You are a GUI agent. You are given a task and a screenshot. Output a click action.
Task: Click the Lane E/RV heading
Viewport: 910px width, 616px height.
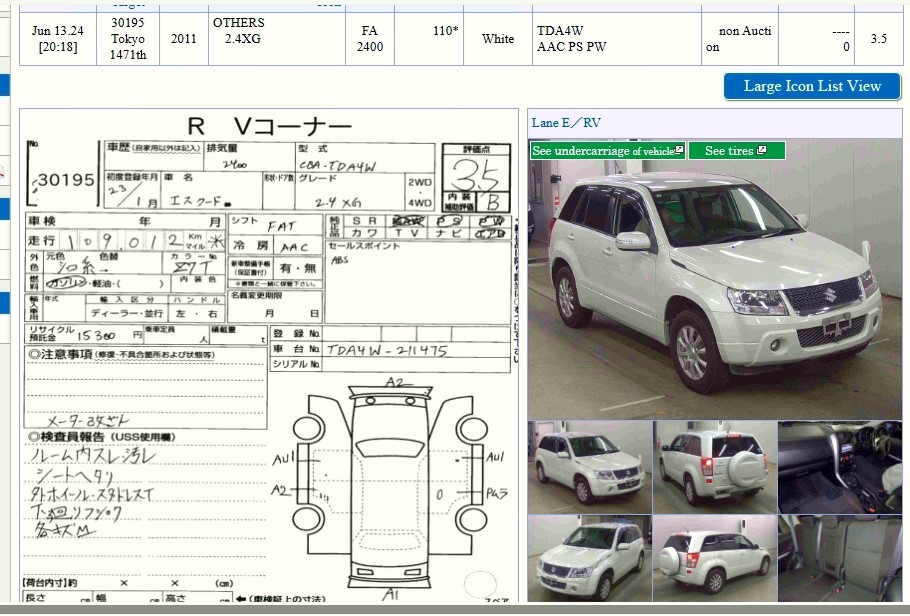pos(566,123)
